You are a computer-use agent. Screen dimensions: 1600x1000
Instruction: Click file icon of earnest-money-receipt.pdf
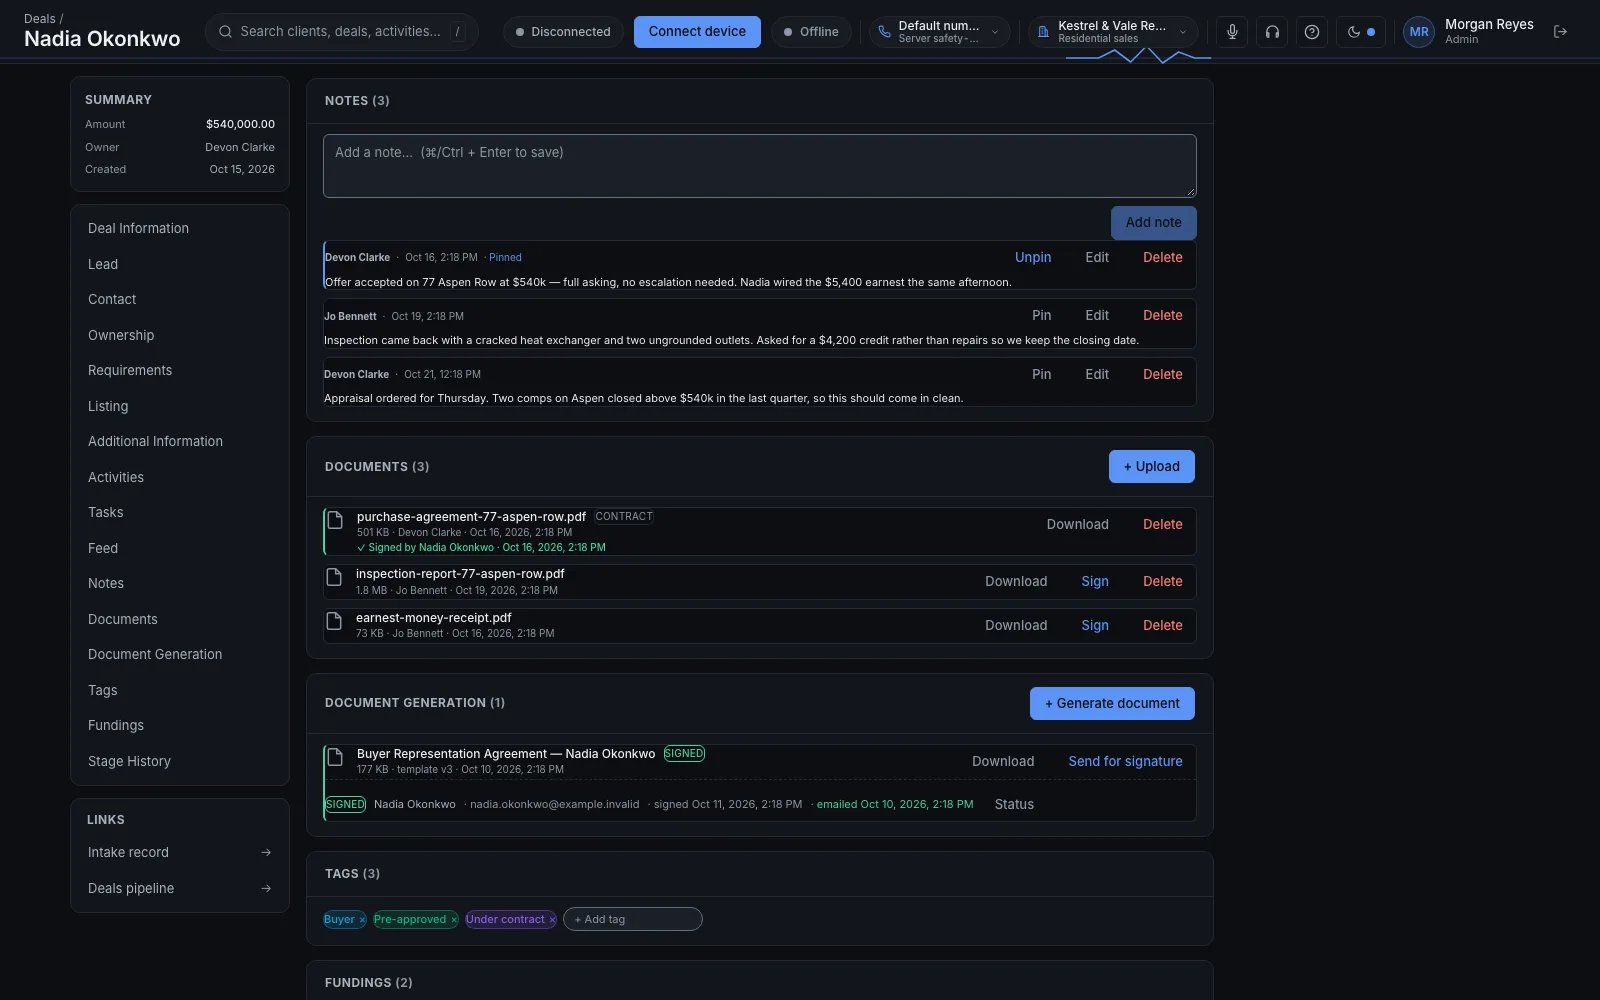335,621
